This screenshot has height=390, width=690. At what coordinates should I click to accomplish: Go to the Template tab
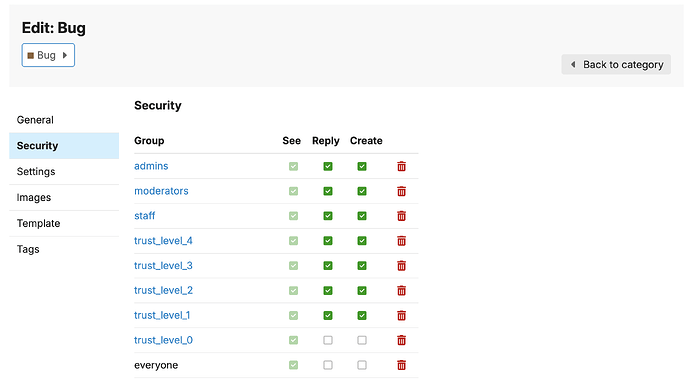[x=64, y=223]
